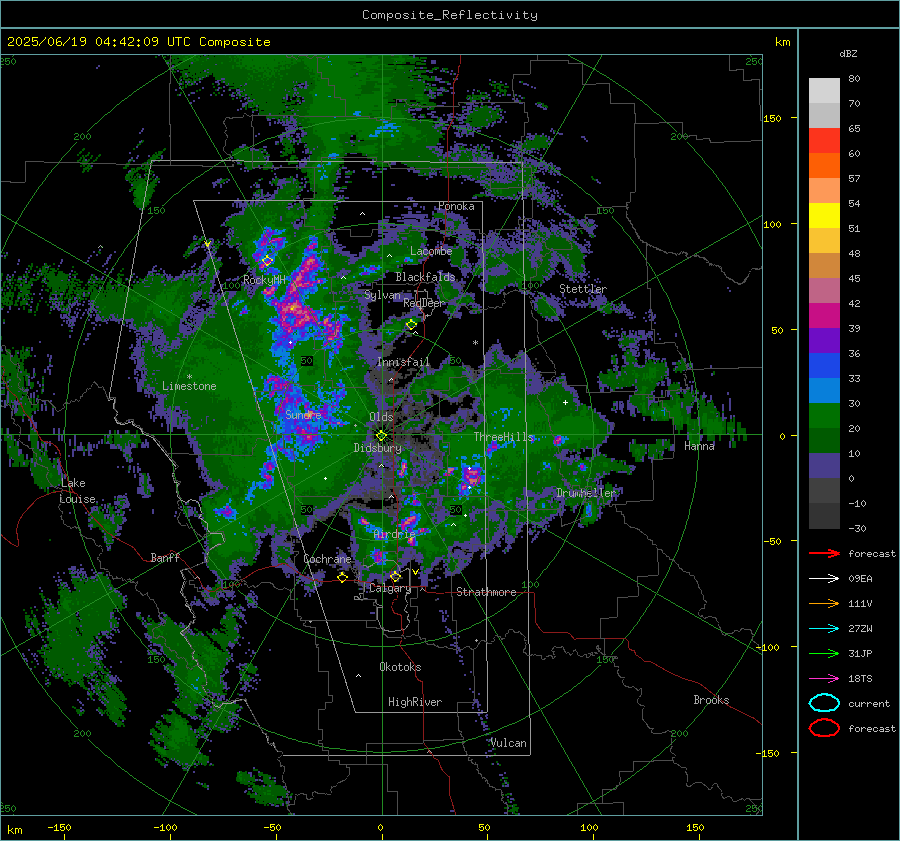Click the Calgary map label
This screenshot has height=841, width=900.
(x=390, y=588)
